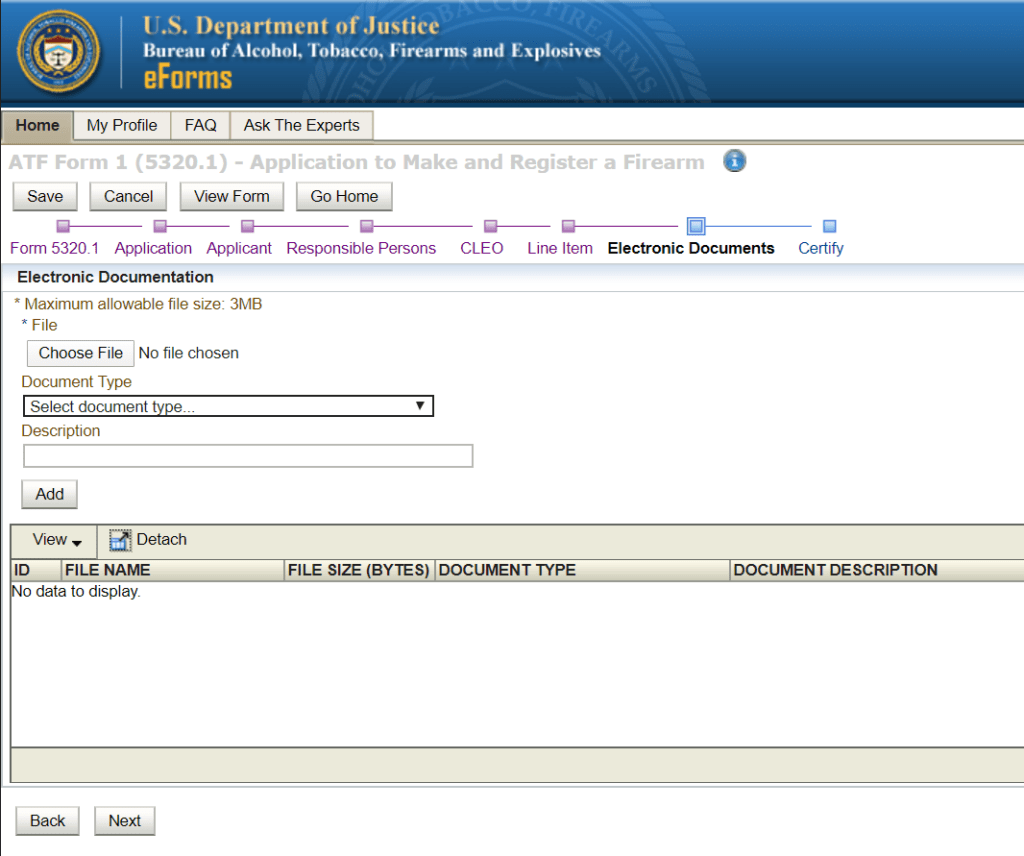Click the Next button
The image size is (1024, 856).
(x=125, y=821)
